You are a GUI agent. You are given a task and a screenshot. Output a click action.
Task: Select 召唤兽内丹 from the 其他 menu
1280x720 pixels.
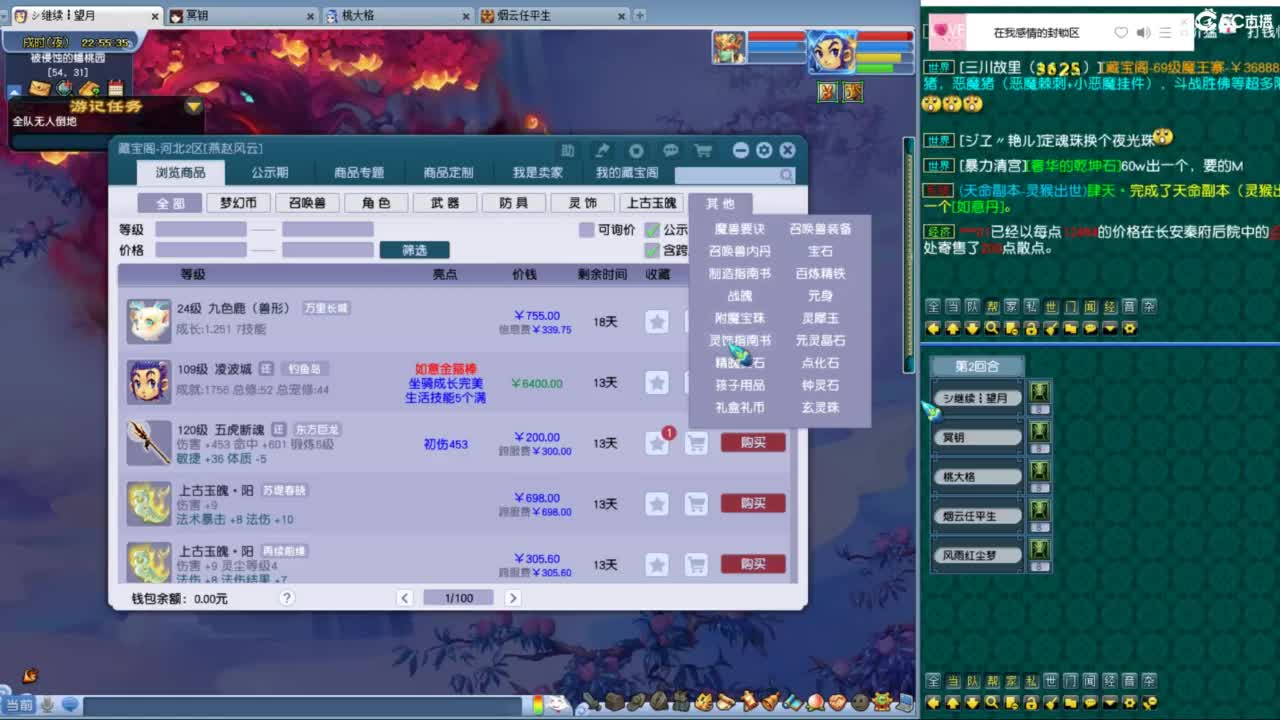point(740,251)
